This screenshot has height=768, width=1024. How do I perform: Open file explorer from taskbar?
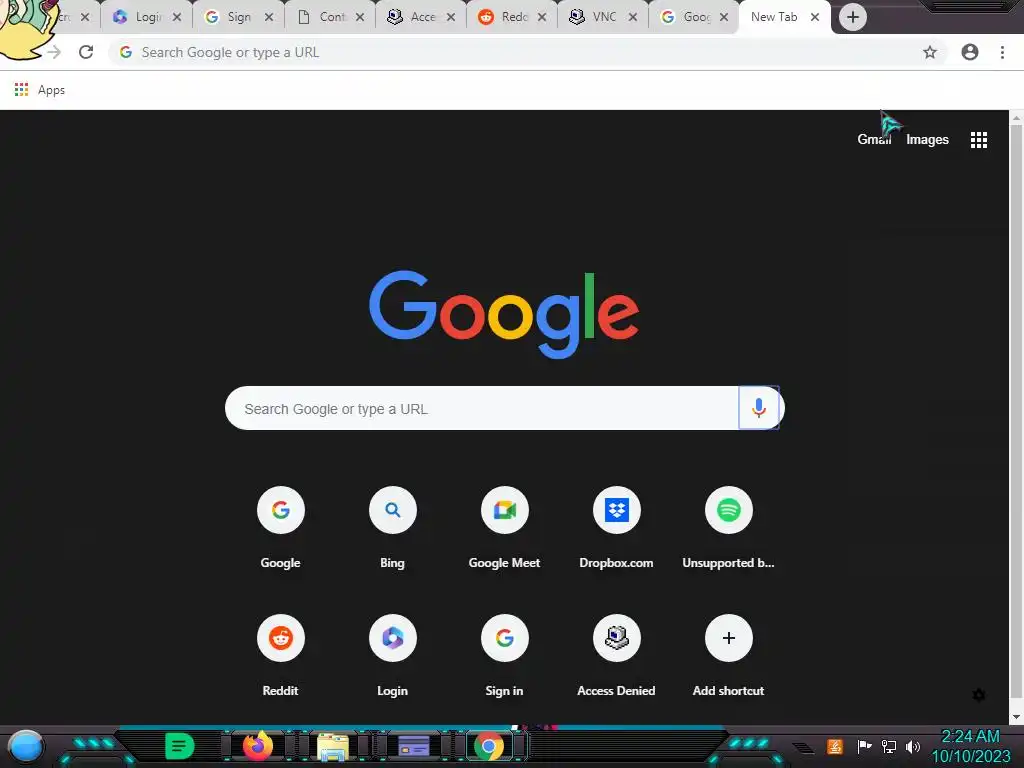click(x=332, y=746)
